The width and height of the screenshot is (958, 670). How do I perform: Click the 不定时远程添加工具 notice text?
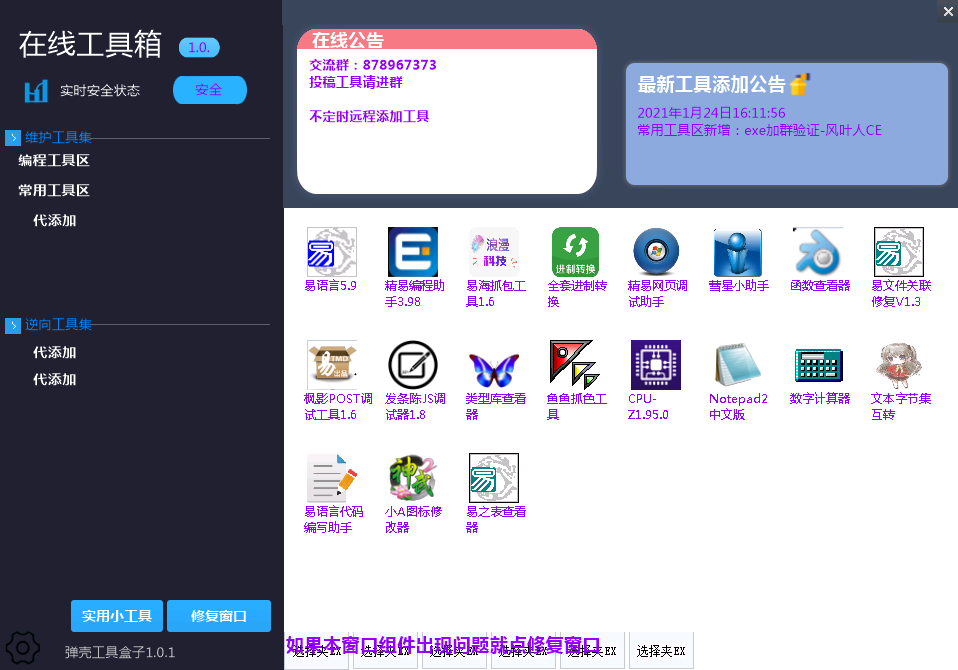pyautogui.click(x=369, y=116)
